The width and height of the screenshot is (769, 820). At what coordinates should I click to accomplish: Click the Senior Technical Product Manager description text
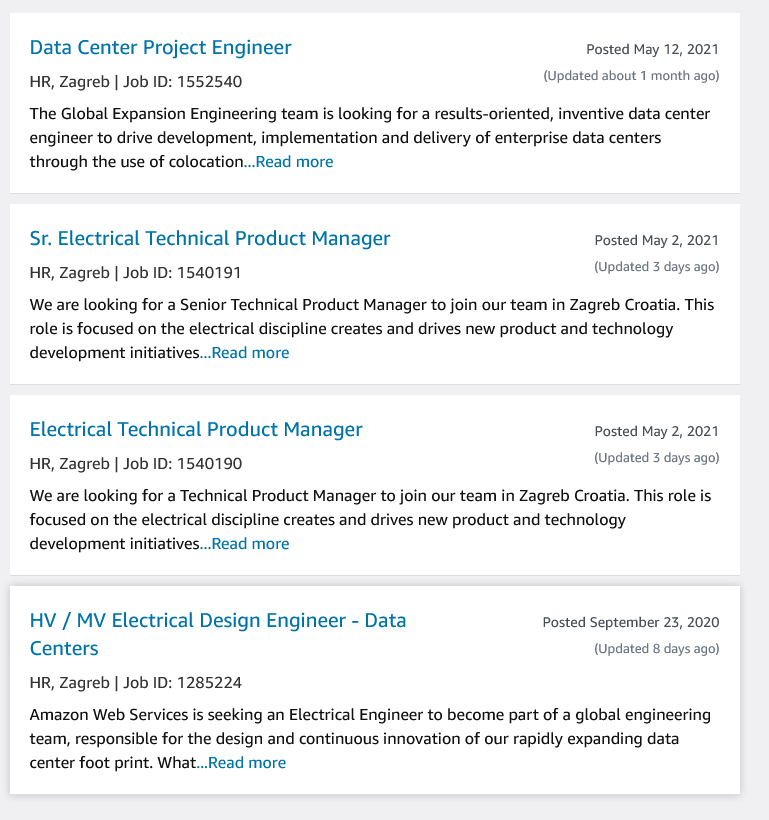point(372,328)
